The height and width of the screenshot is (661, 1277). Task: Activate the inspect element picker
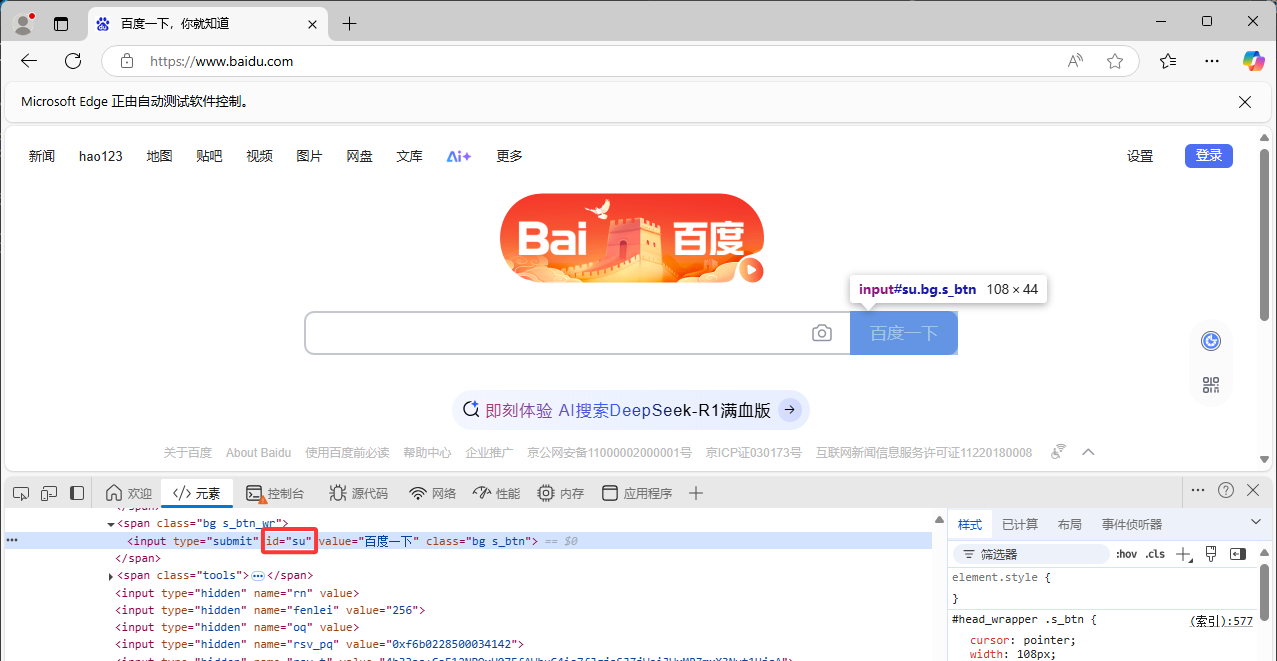pos(21,493)
